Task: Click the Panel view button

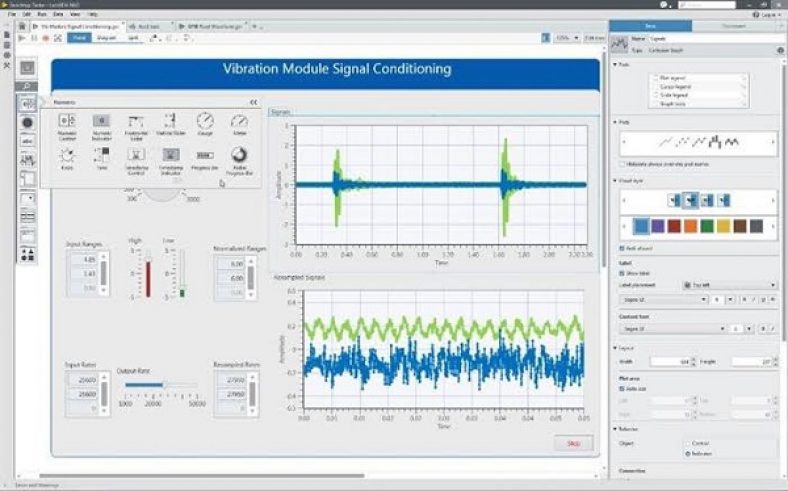Action: 79,38
